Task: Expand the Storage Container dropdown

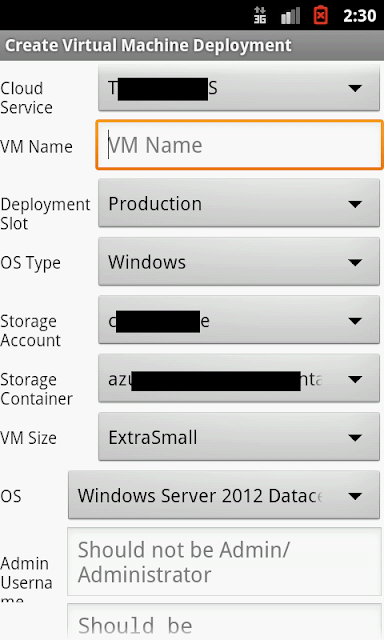Action: [x=239, y=379]
